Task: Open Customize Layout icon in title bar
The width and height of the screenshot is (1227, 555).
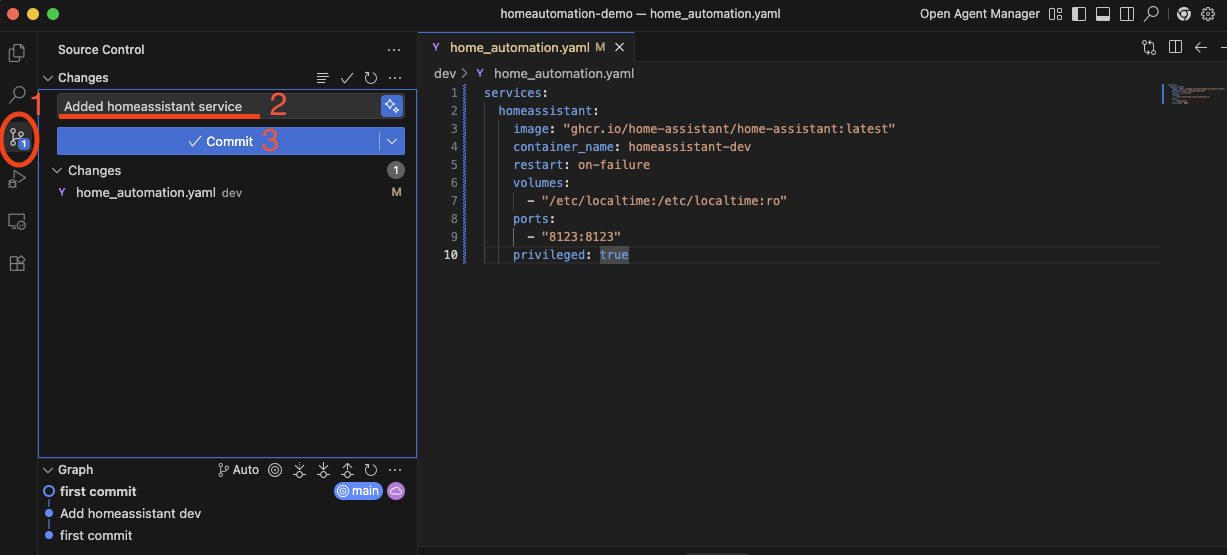Action: pyautogui.click(x=1056, y=14)
